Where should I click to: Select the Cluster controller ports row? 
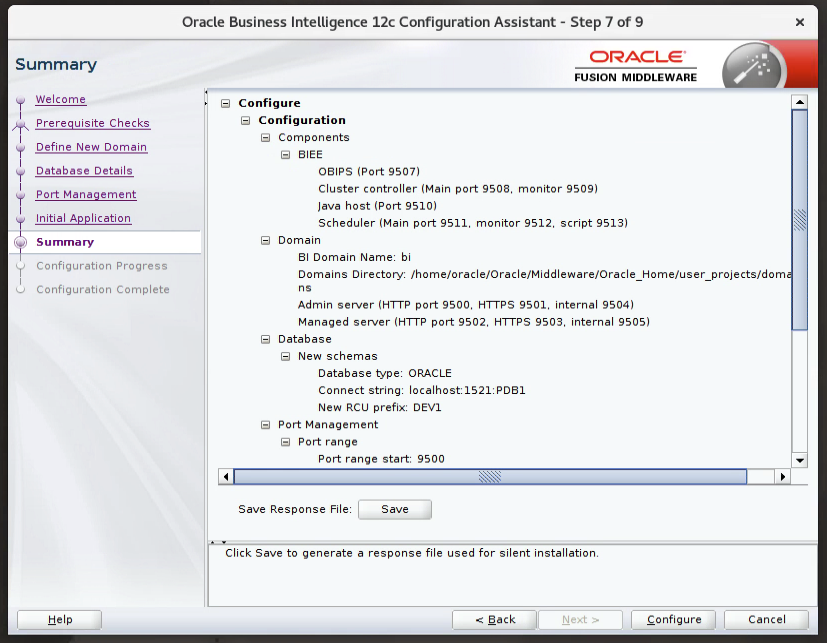click(x=458, y=189)
